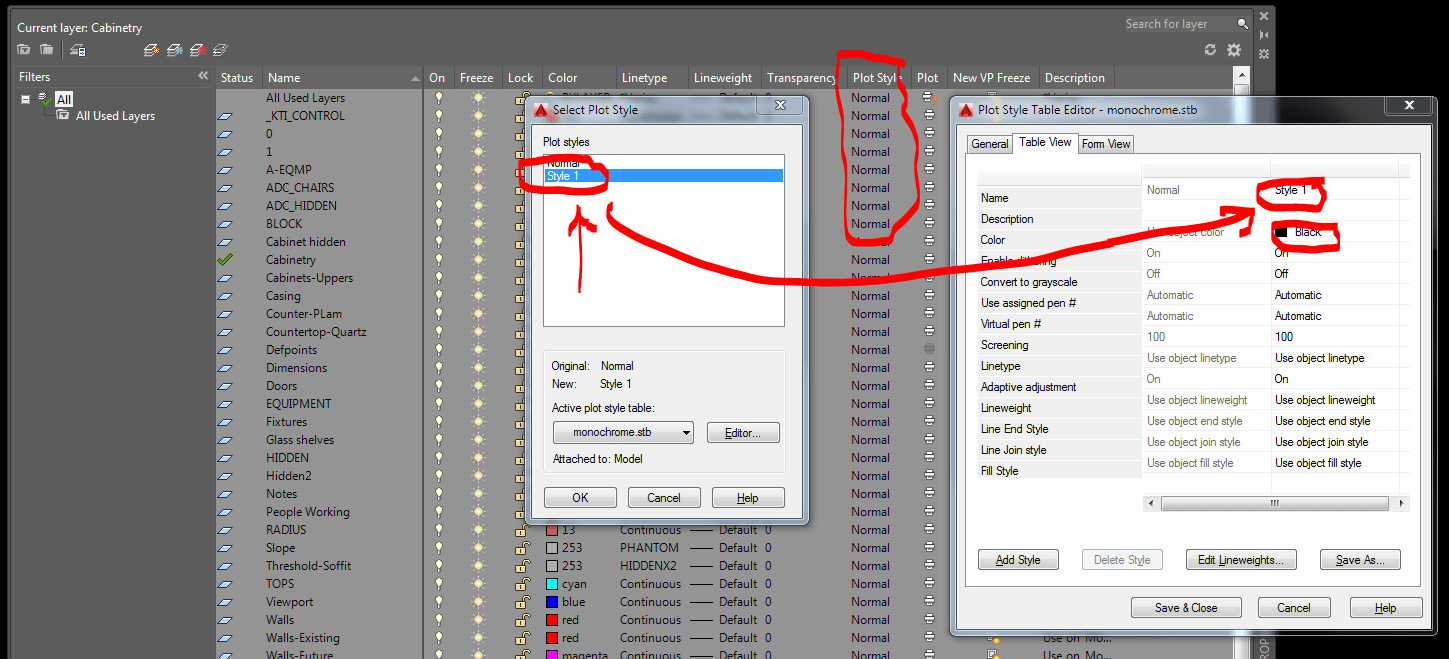Viewport: 1449px width, 659px height.
Task: Toggle plot printer icon on TOPS row
Action: coord(929,584)
